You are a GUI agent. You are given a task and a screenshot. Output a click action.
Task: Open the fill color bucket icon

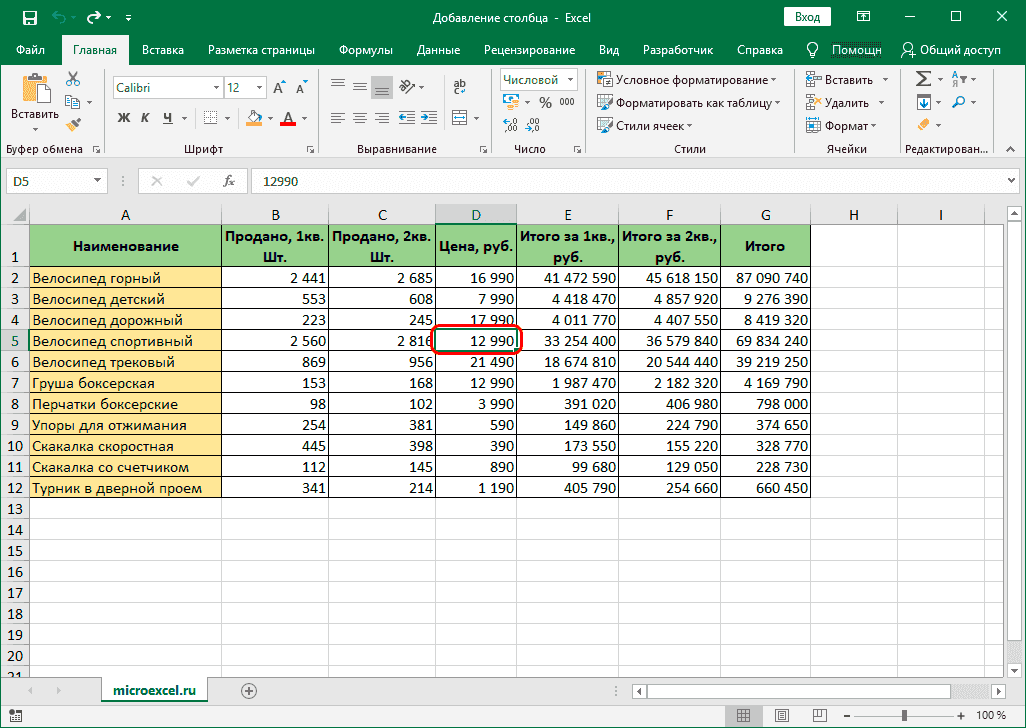pyautogui.click(x=252, y=118)
